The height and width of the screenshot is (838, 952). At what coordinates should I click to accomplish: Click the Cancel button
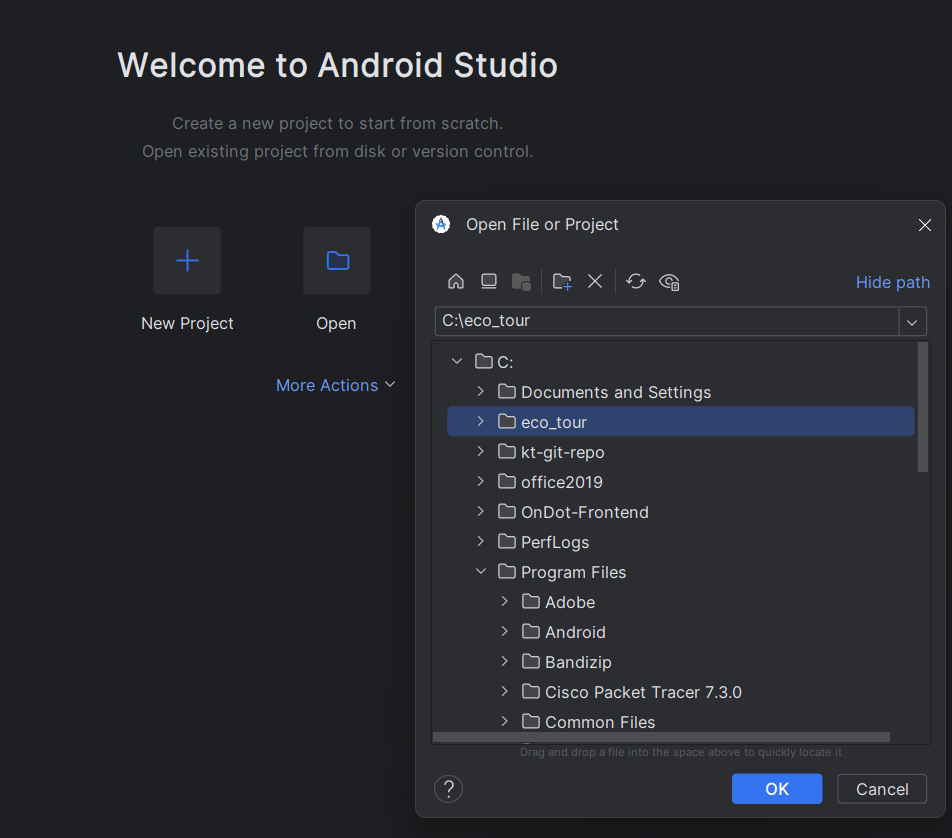(x=882, y=789)
